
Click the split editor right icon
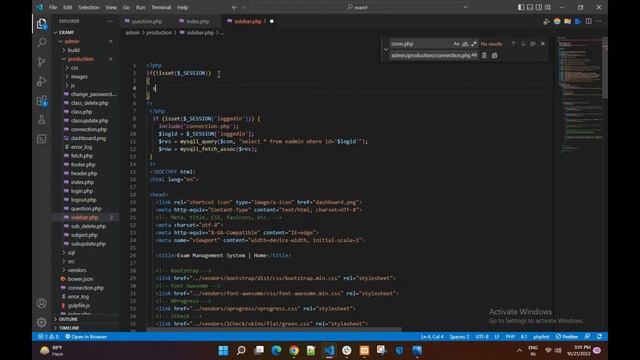(589, 21)
